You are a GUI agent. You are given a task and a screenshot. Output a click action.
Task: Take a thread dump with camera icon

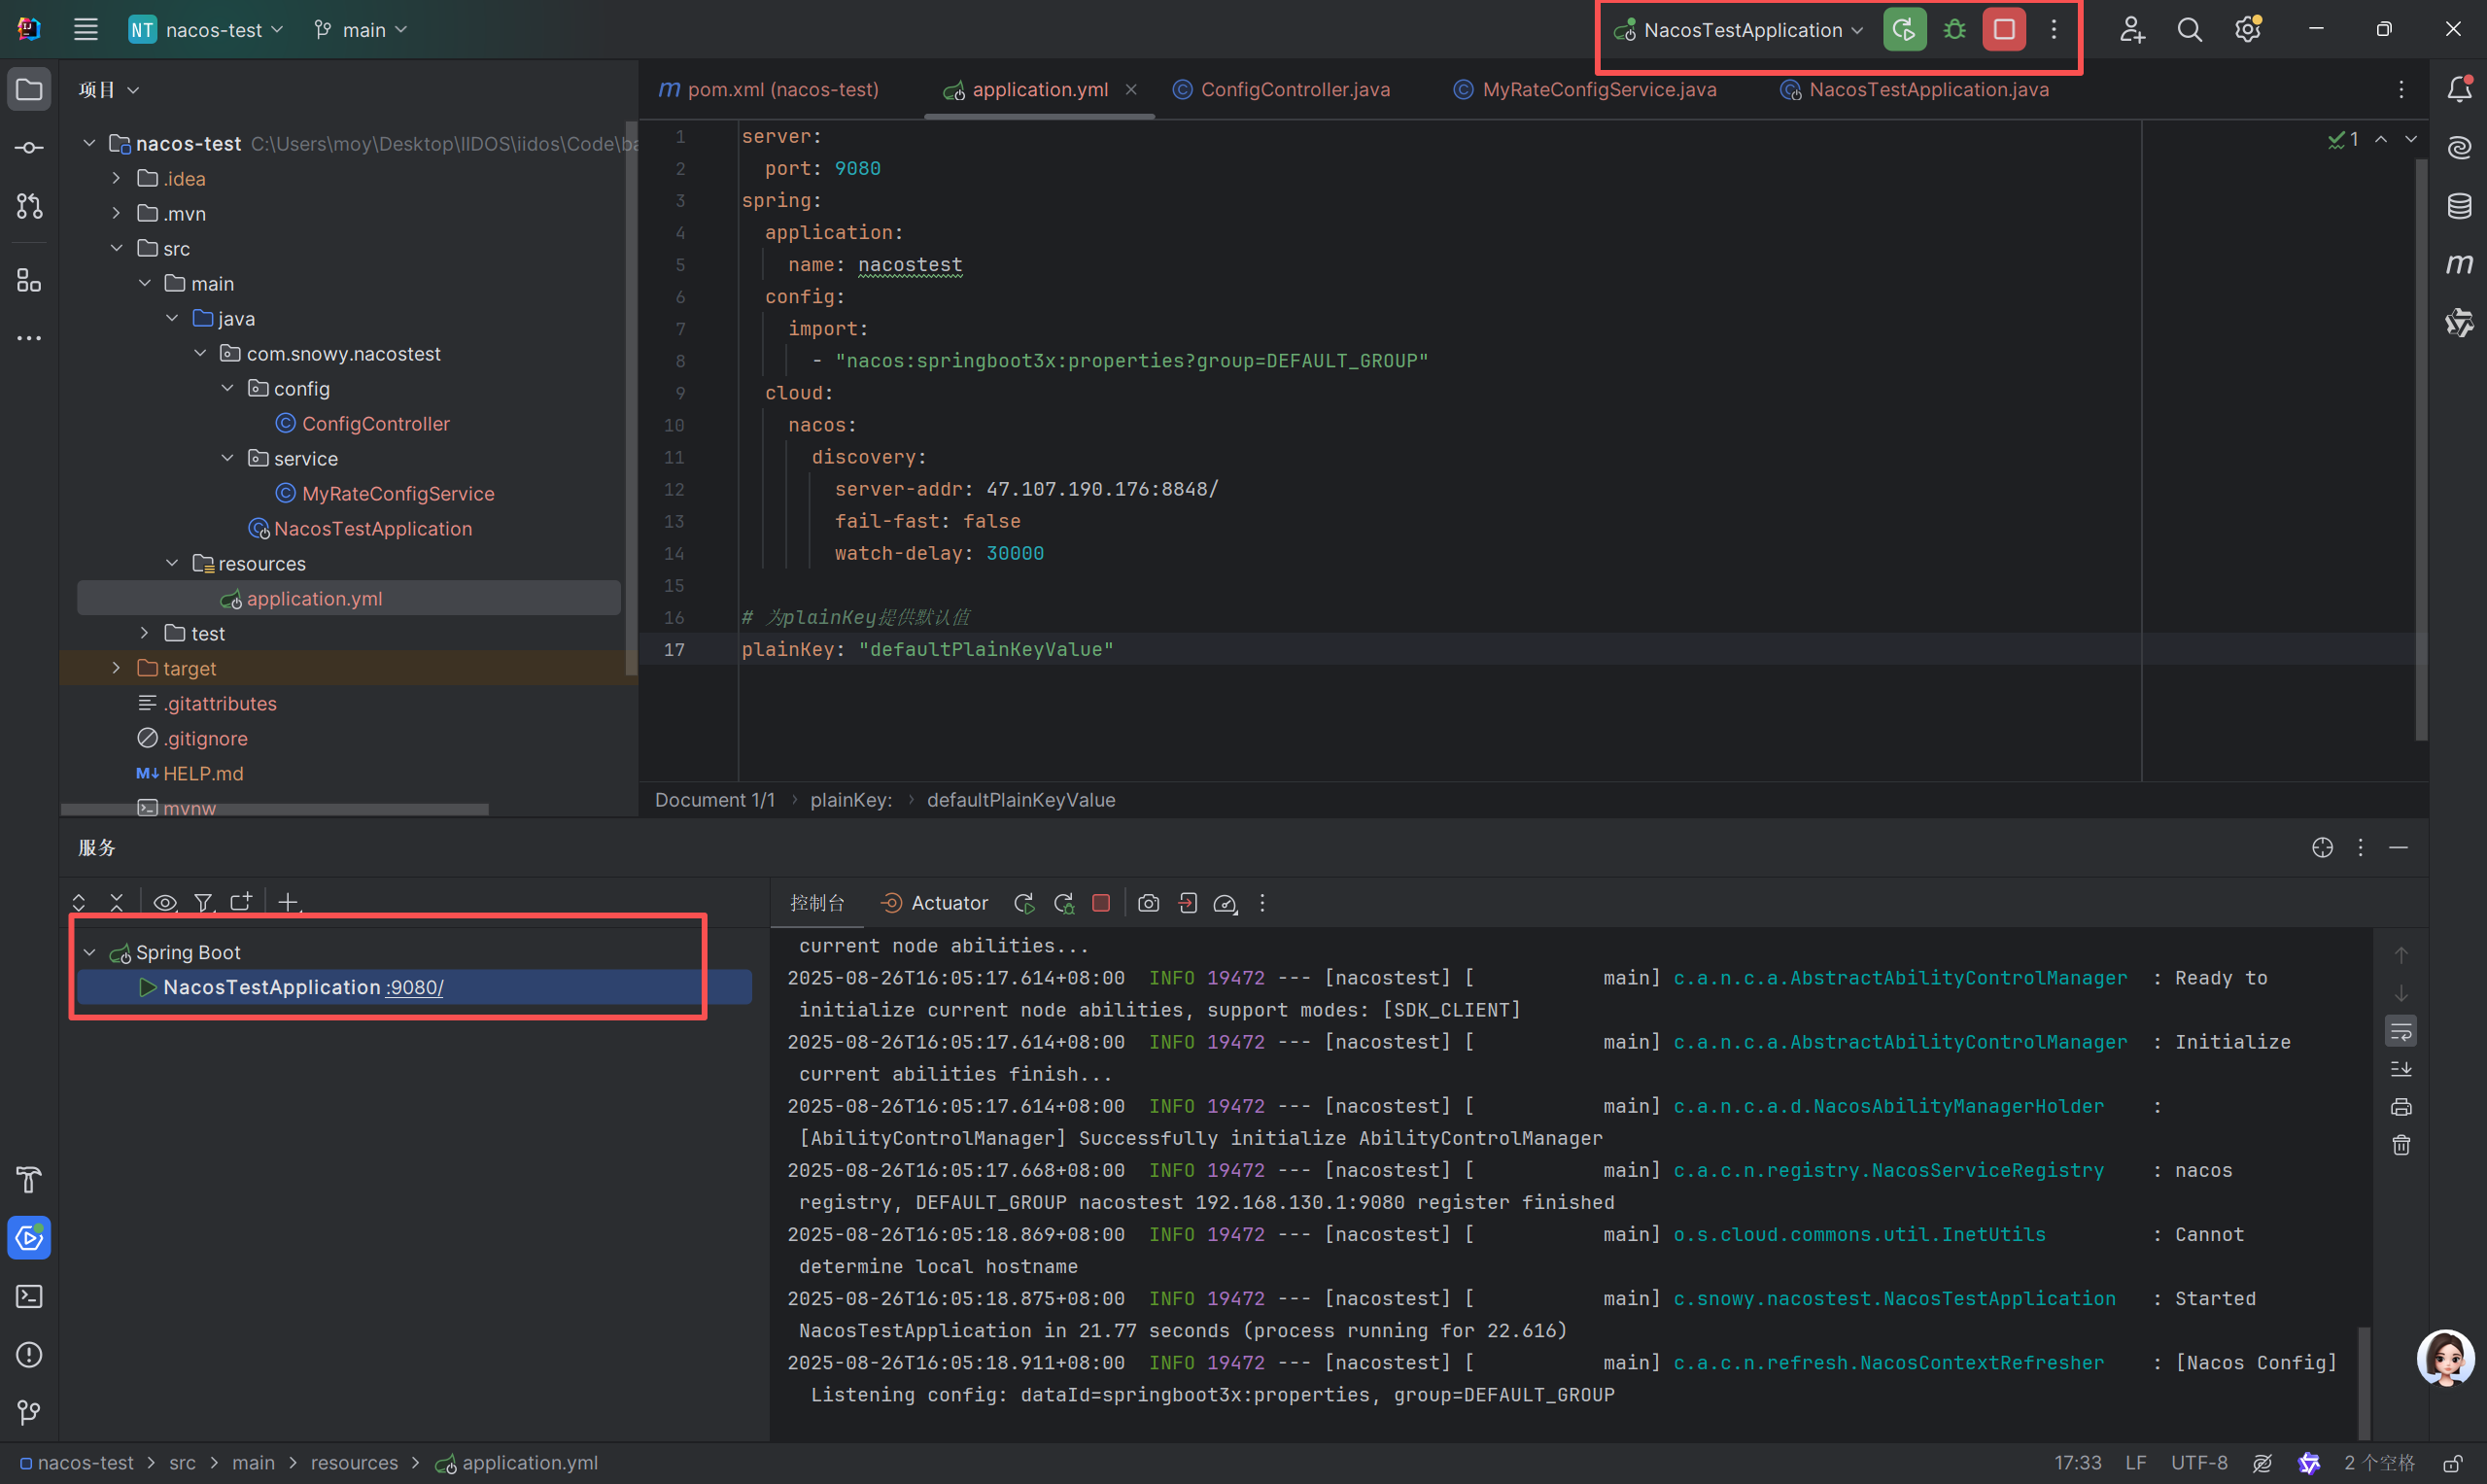coord(1148,903)
